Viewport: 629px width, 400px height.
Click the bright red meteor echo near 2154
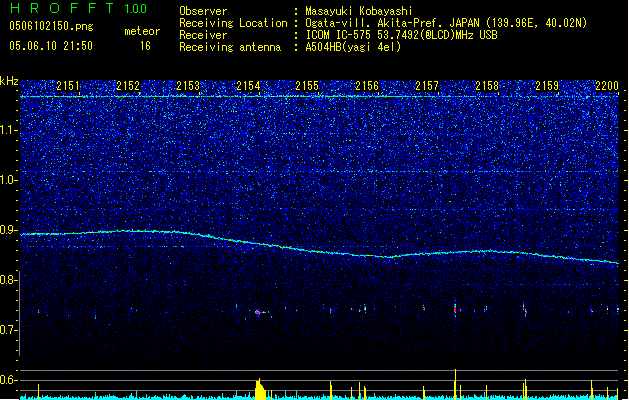259,312
